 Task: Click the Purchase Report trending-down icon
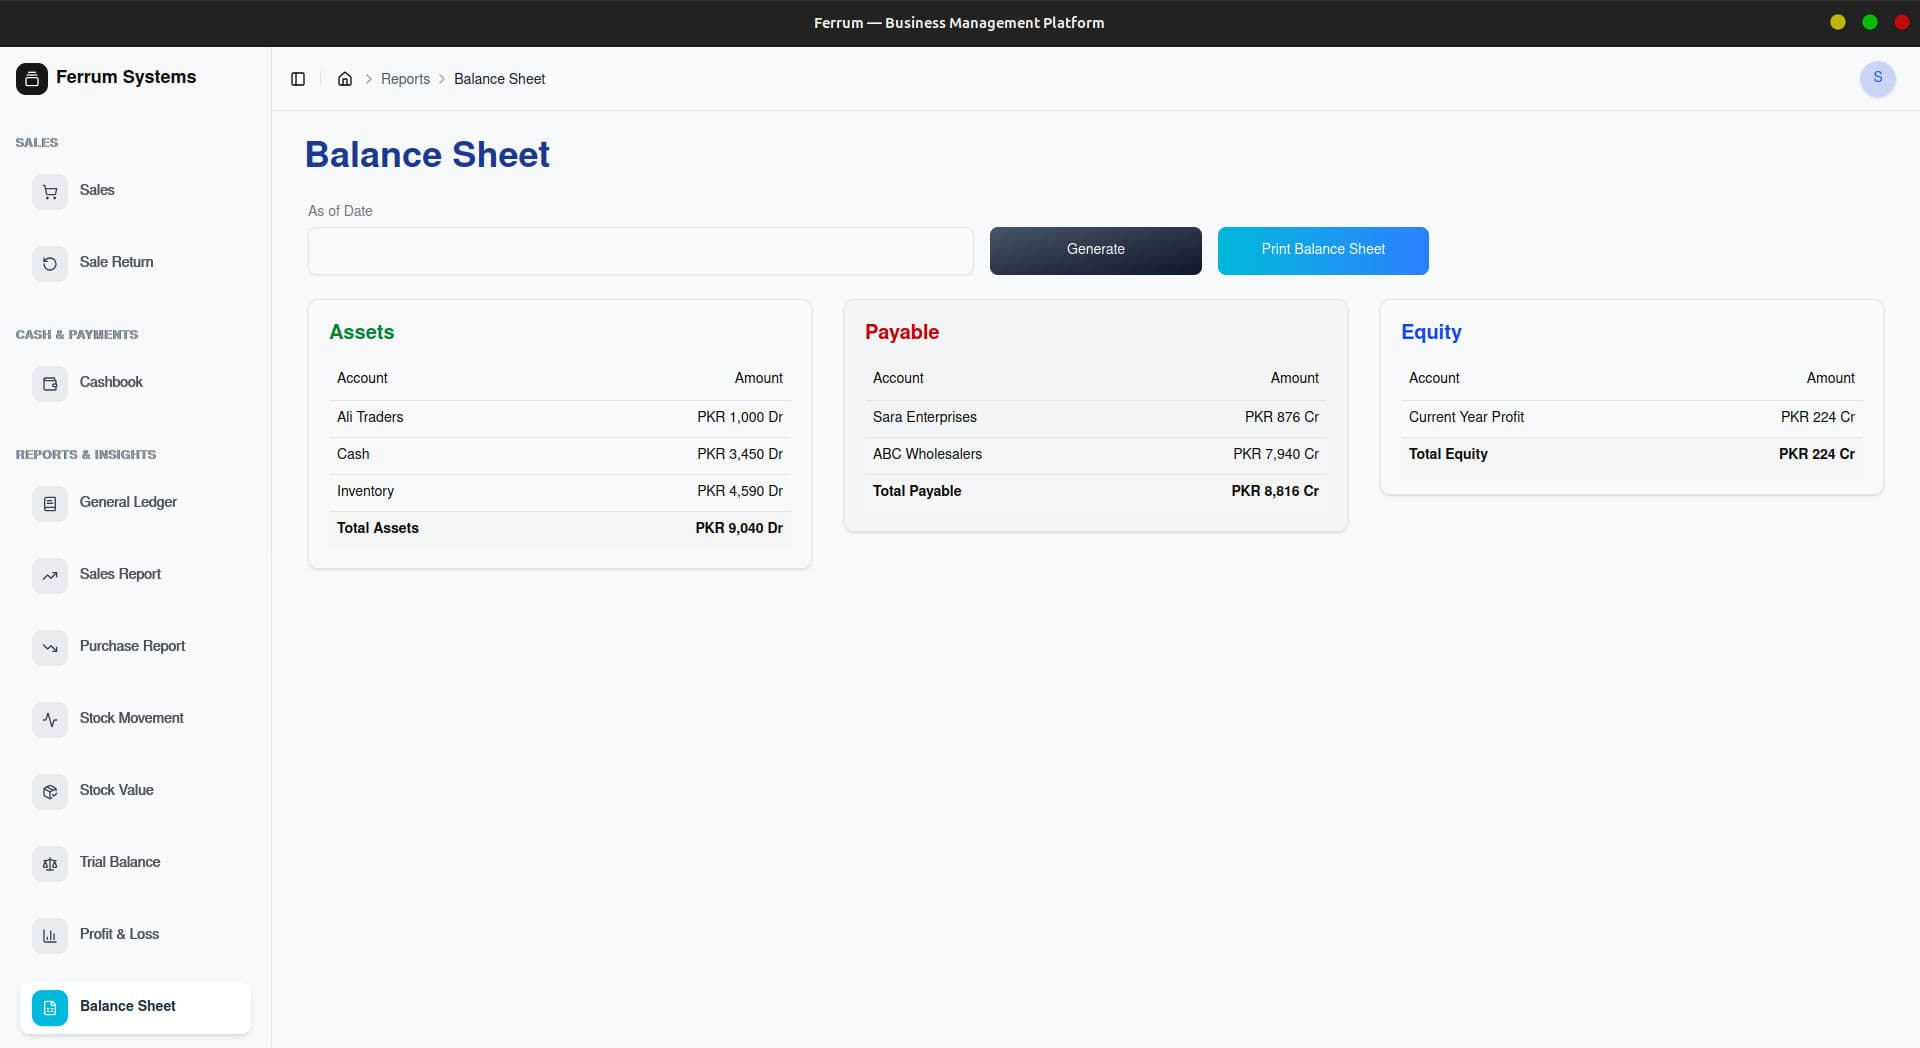tap(50, 647)
